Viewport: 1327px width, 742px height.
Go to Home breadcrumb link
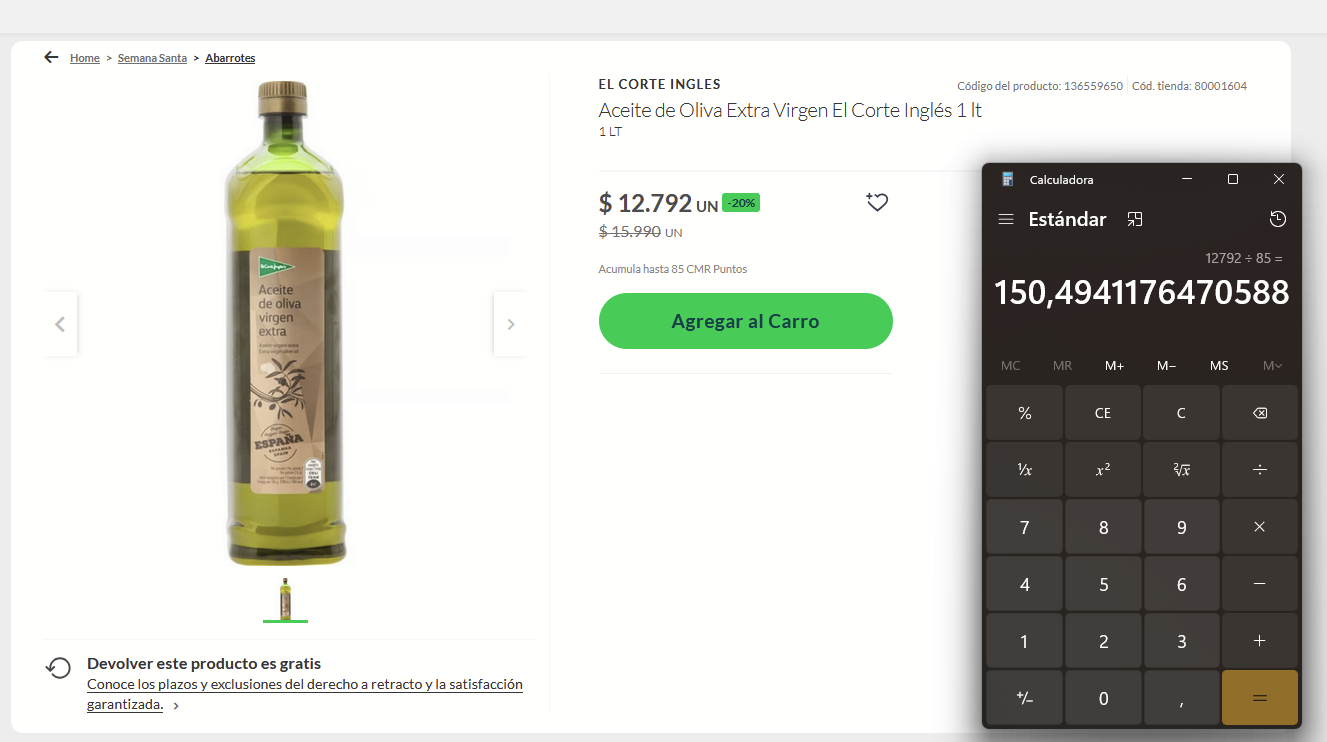85,58
